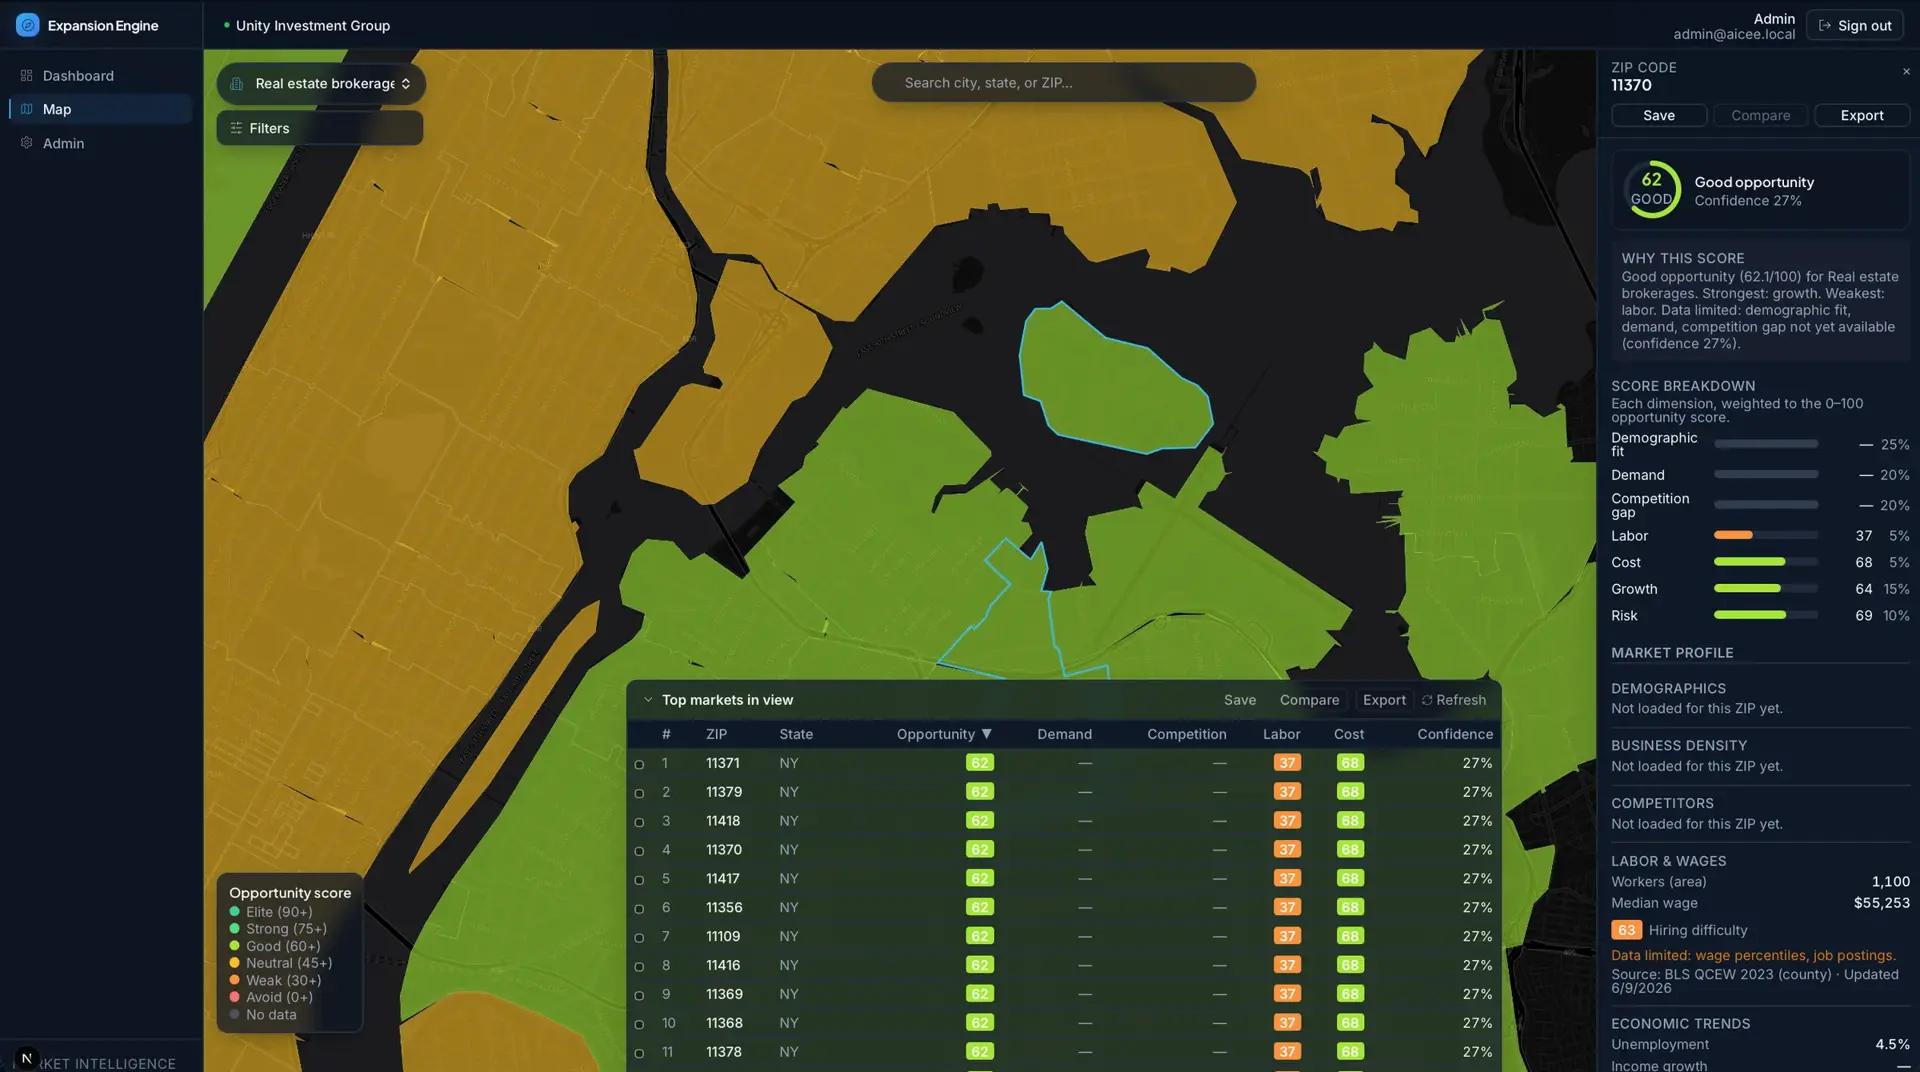Open the Real estate brokerage dropdown
Viewport: 1920px width, 1072px height.
coord(321,84)
